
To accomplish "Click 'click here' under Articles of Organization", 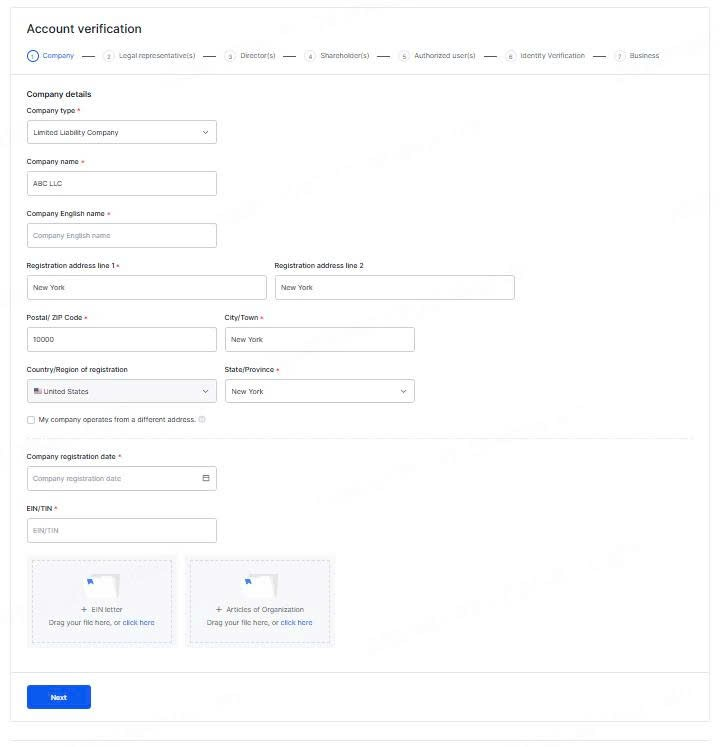I will pyautogui.click(x=296, y=623).
